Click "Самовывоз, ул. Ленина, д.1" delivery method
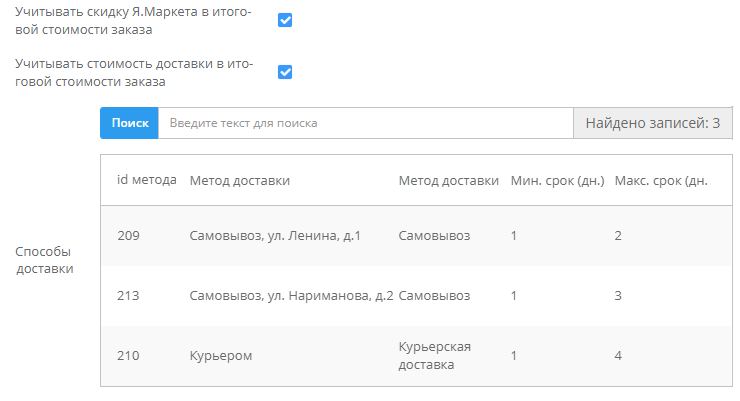Image resolution: width=740 pixels, height=401 pixels. [274, 235]
